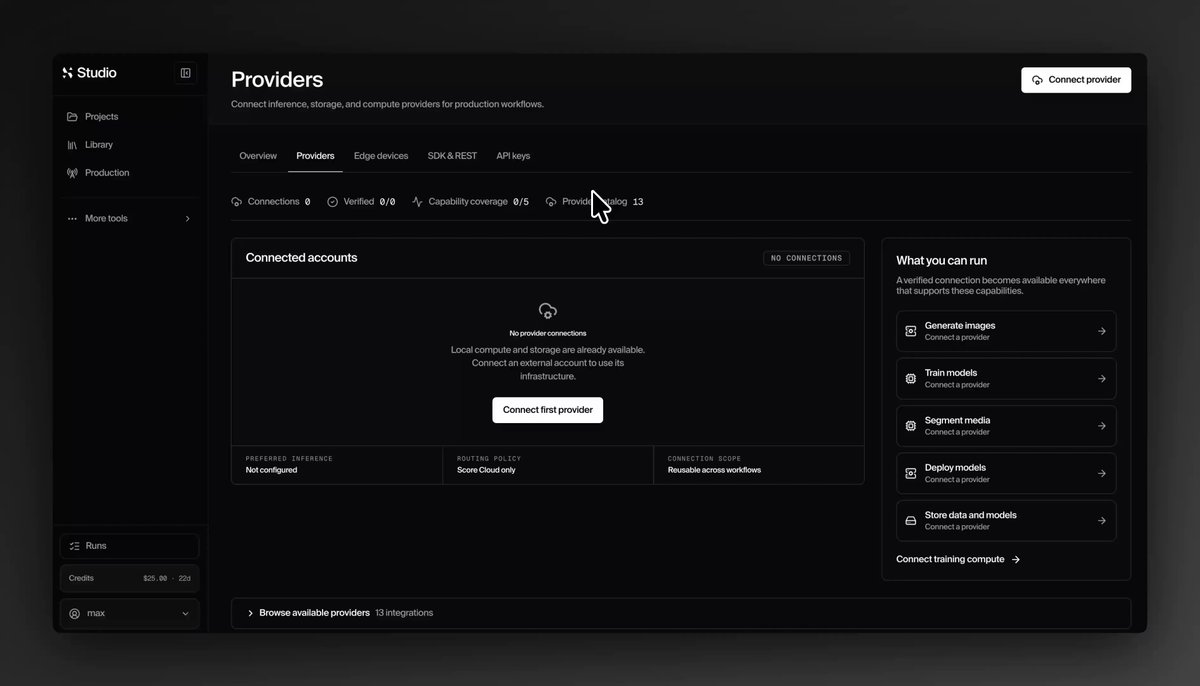Click the Preferred Inference Not configured value
The height and width of the screenshot is (686, 1200).
tap(271, 470)
